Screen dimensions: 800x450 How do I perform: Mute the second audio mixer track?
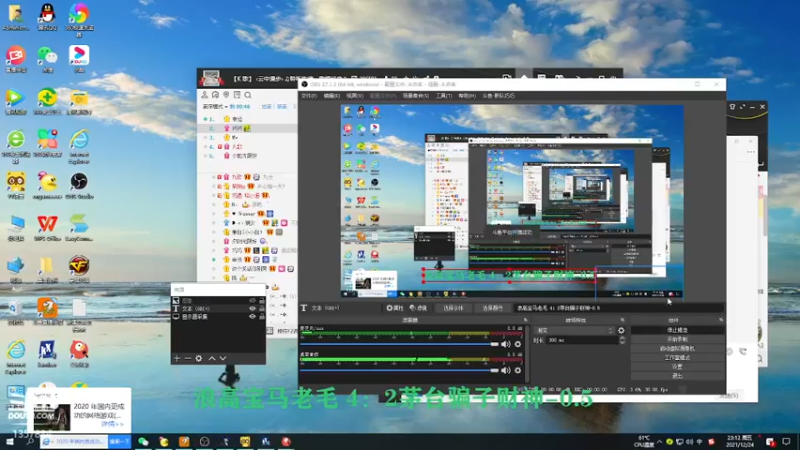[506, 370]
